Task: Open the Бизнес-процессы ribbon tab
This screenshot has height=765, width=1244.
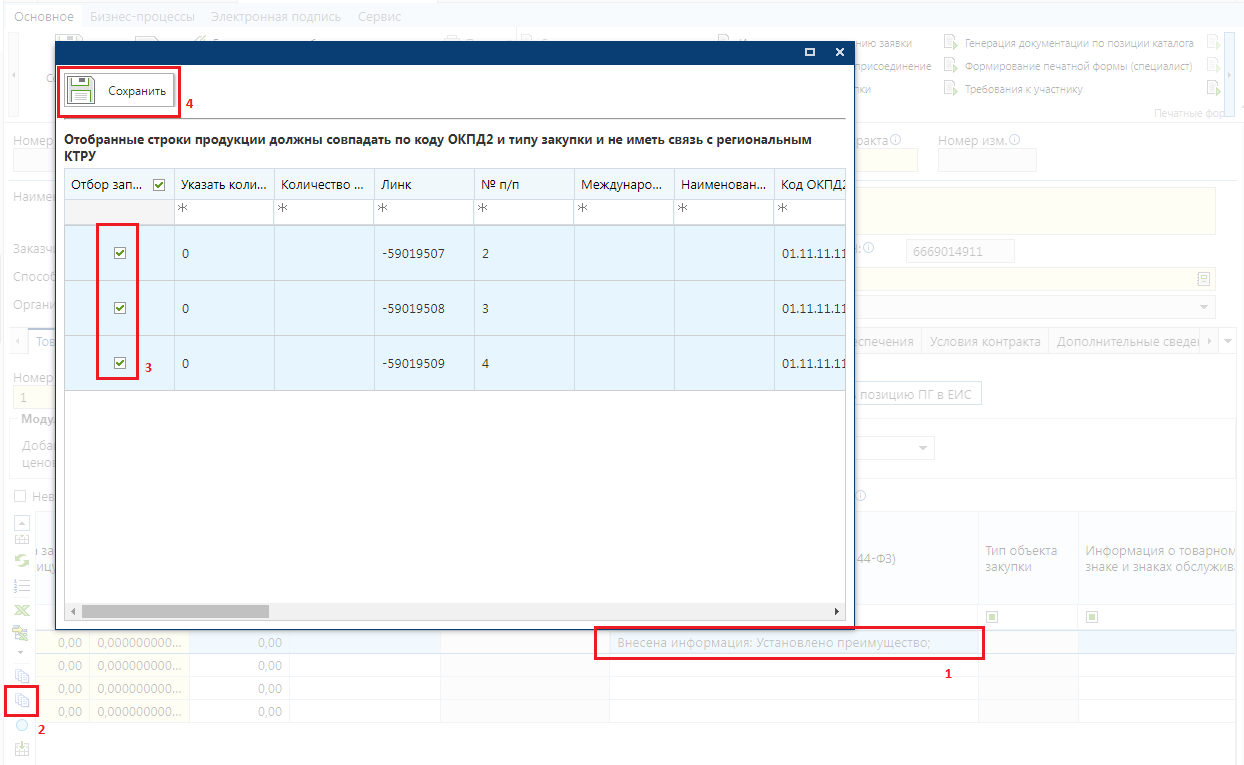Action: pyautogui.click(x=142, y=17)
